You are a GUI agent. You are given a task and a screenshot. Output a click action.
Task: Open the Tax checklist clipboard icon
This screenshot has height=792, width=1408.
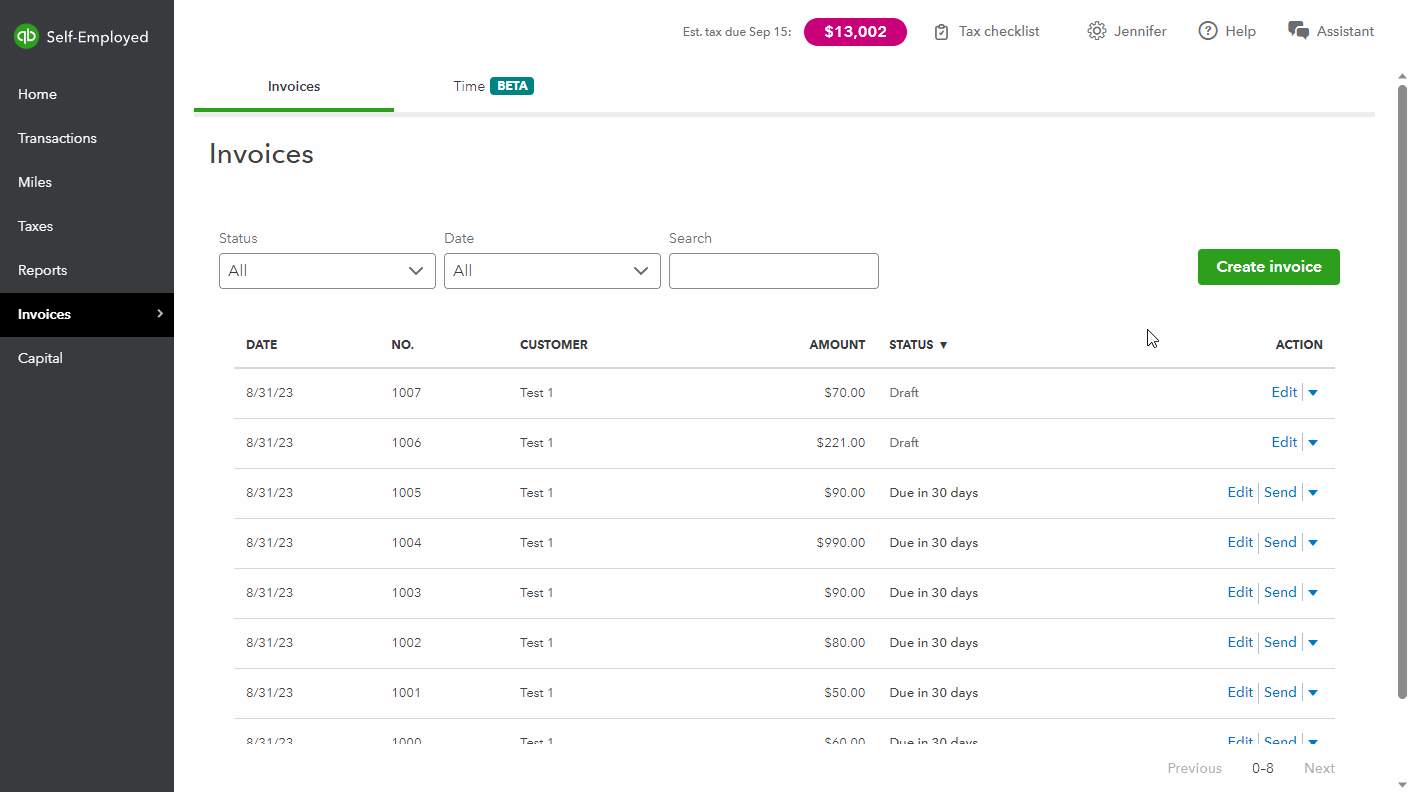[941, 32]
